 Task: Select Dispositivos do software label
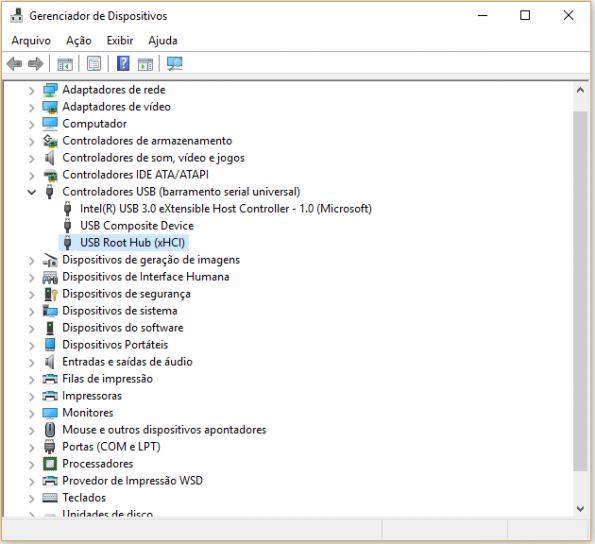click(123, 327)
